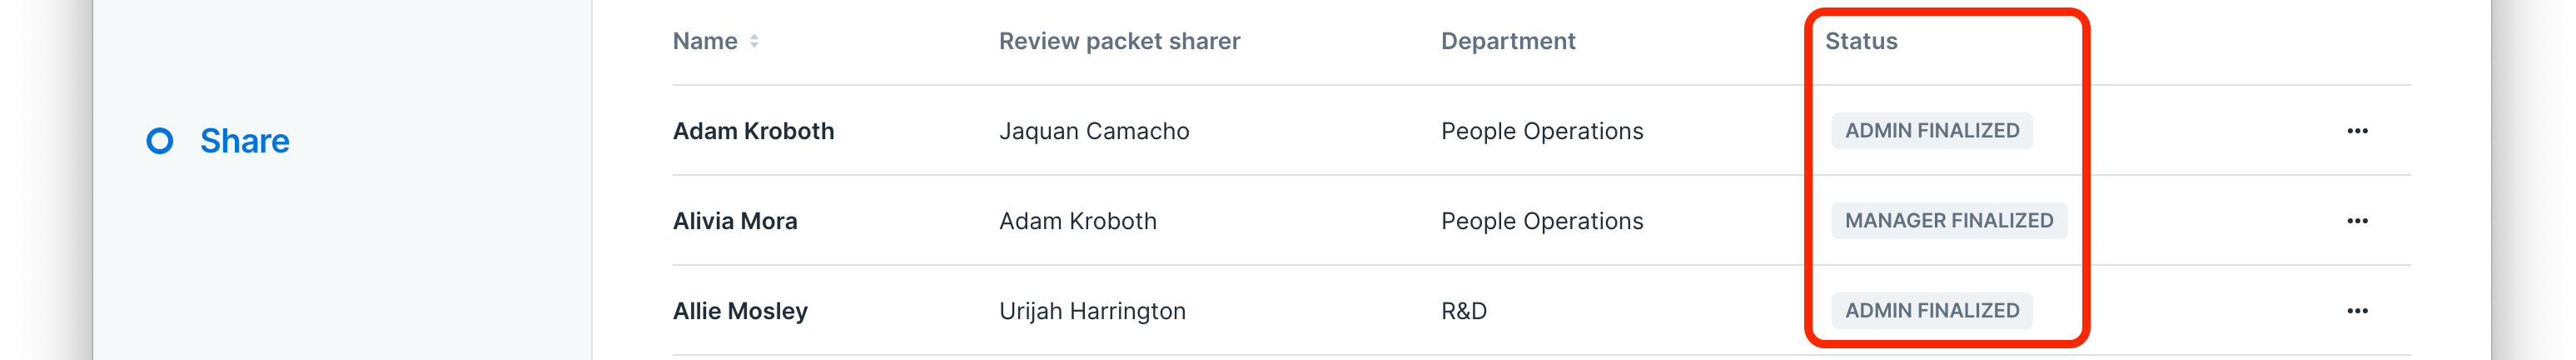Viewport: 2576px width, 360px height.
Task: Click the Department column header
Action: [1508, 41]
